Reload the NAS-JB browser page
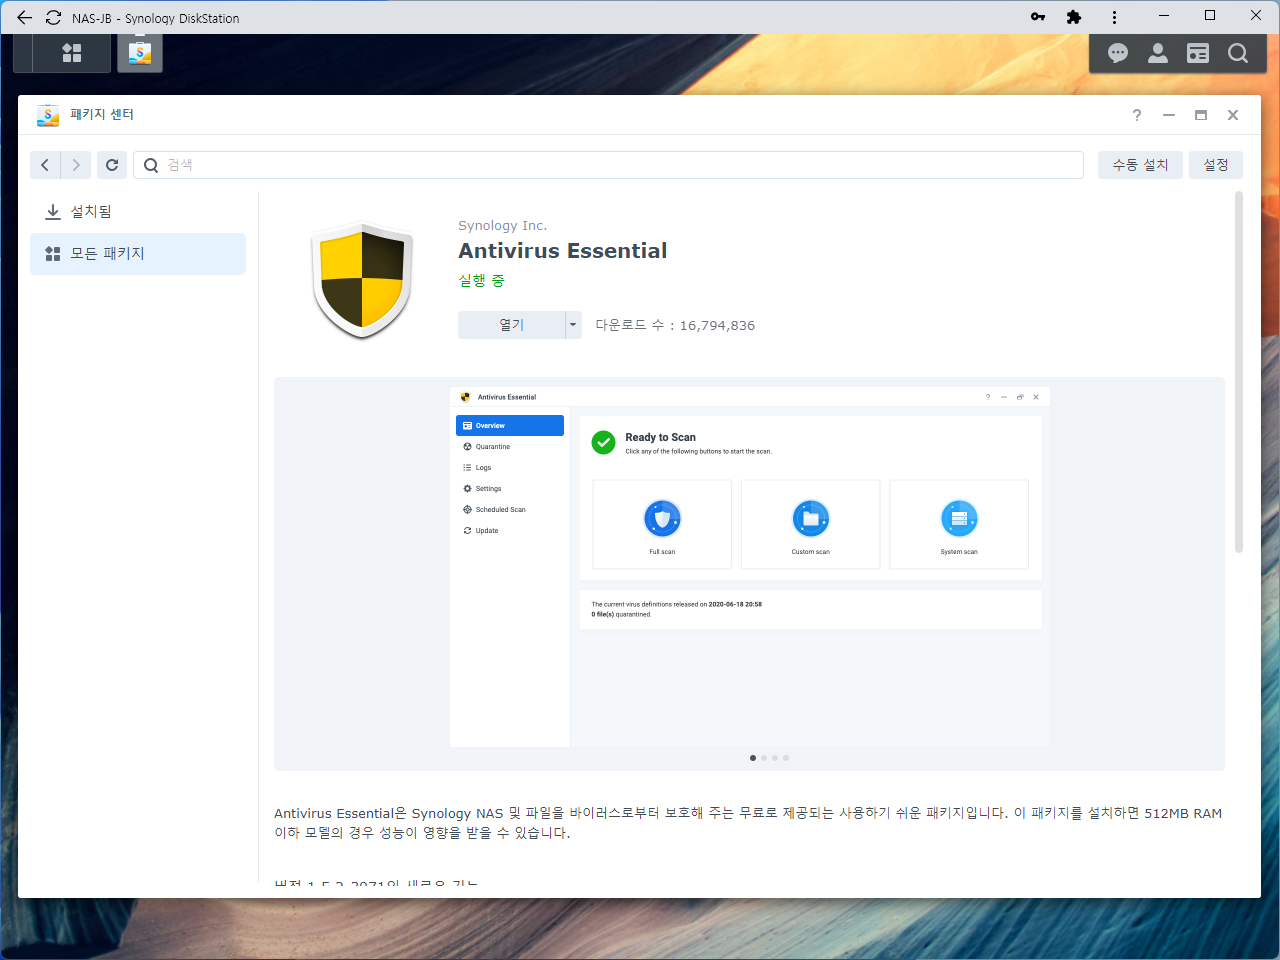 (x=53, y=17)
